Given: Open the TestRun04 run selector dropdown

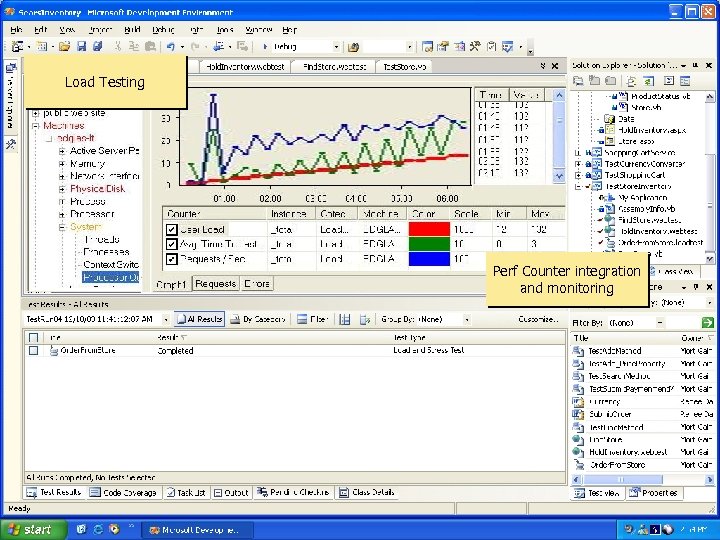Looking at the screenshot, I should click(166, 319).
